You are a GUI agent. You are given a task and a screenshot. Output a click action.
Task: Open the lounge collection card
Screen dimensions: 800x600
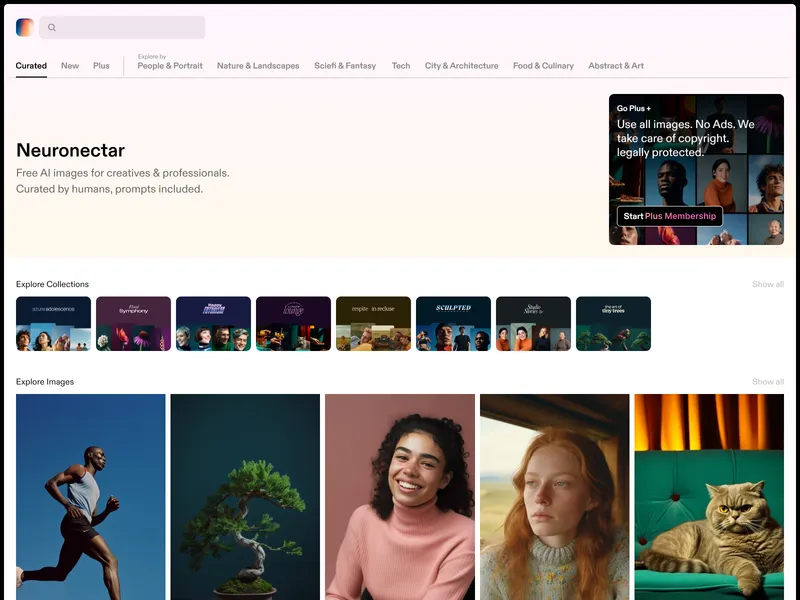pyautogui.click(x=293, y=323)
